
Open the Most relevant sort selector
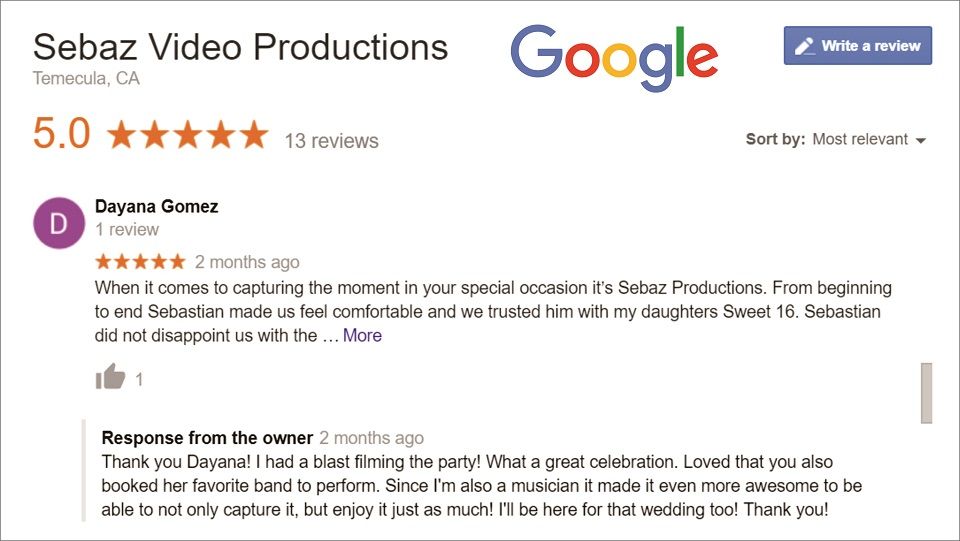coord(860,139)
